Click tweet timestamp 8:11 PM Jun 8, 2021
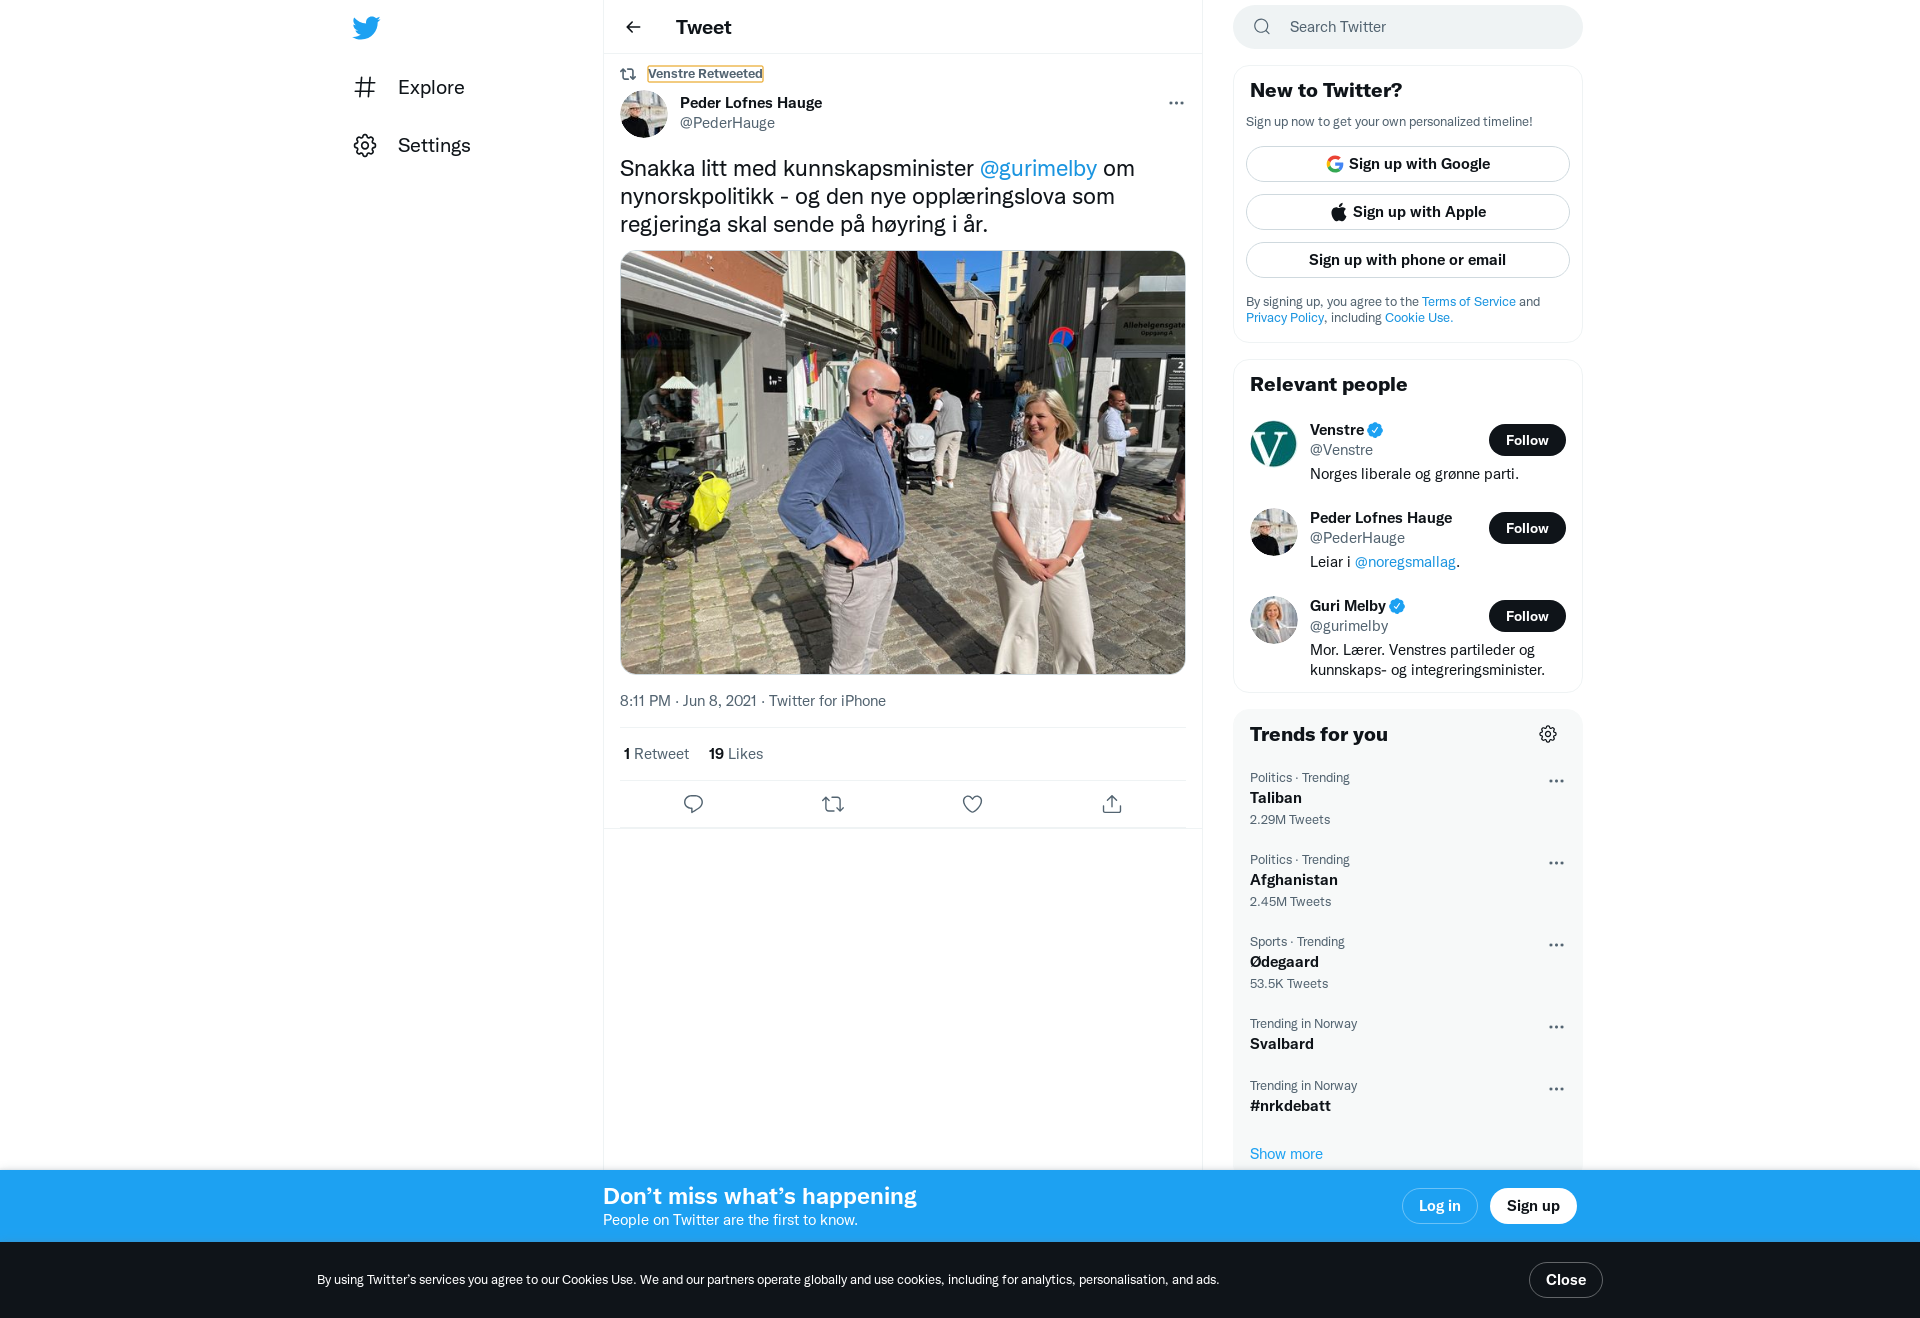The width and height of the screenshot is (1920, 1318). (688, 701)
